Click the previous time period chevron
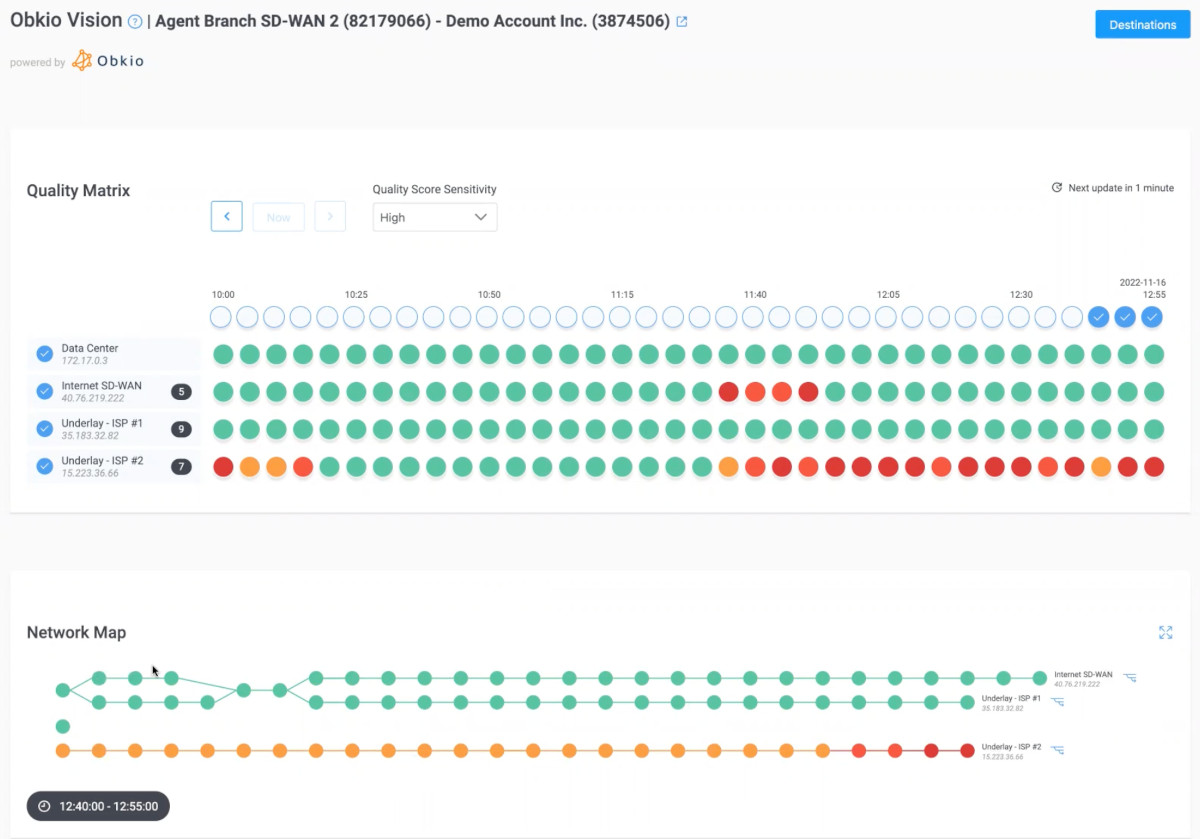The height and width of the screenshot is (839, 1200). (x=226, y=216)
